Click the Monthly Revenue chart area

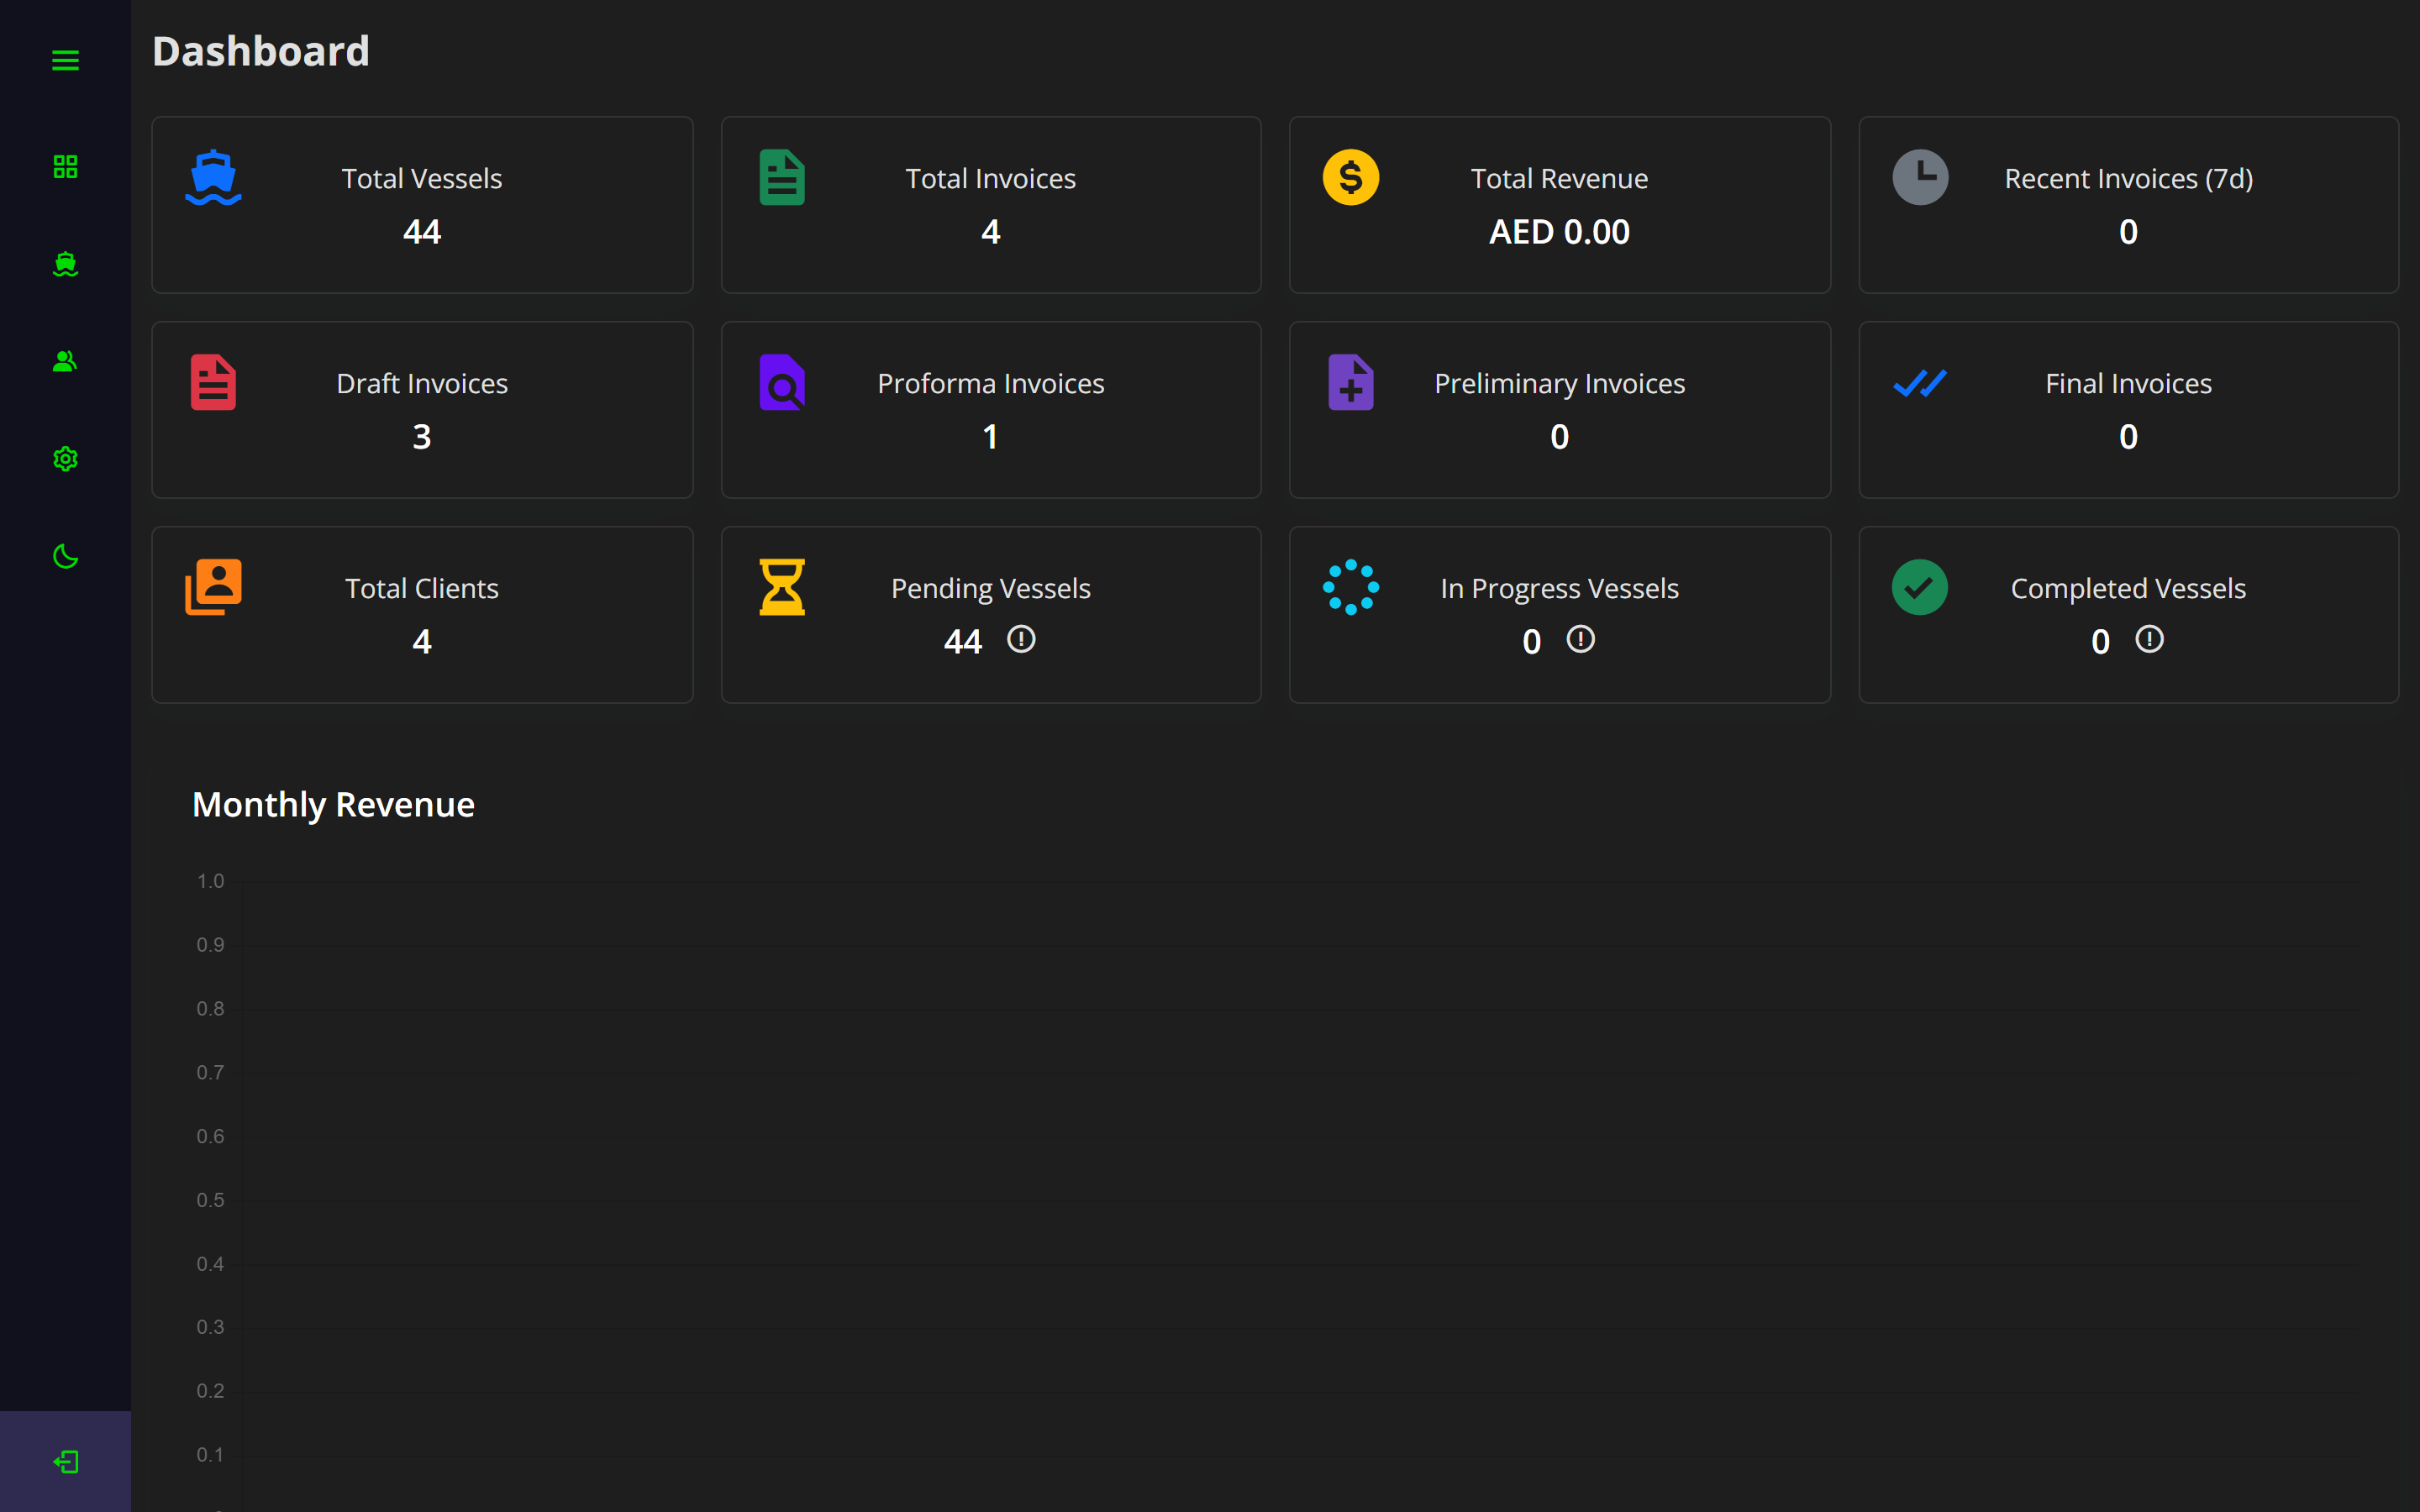[1300, 1170]
